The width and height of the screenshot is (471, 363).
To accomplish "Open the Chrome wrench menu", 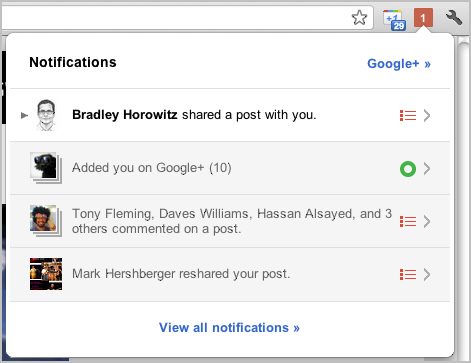I will pyautogui.click(x=453, y=18).
